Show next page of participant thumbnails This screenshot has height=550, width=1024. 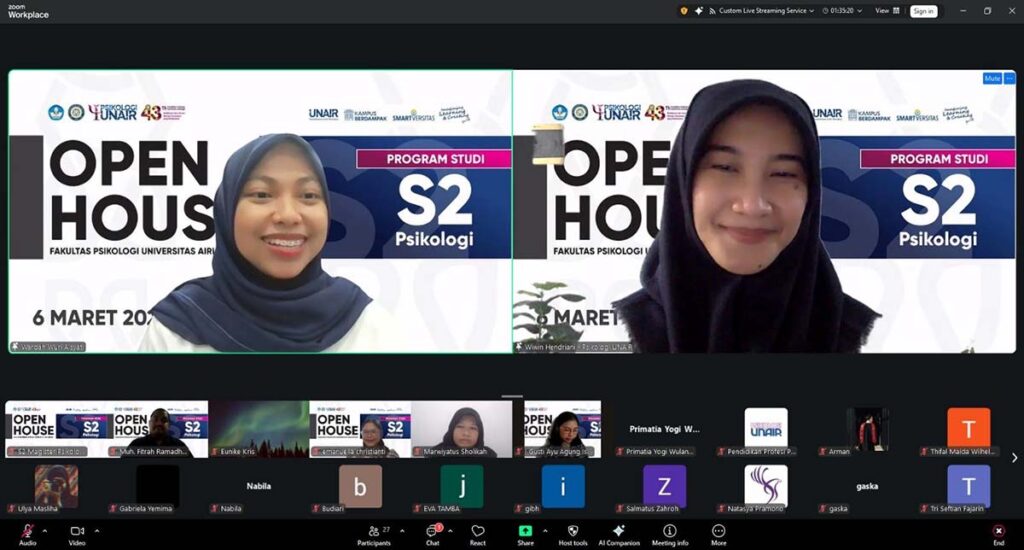tap(1014, 458)
